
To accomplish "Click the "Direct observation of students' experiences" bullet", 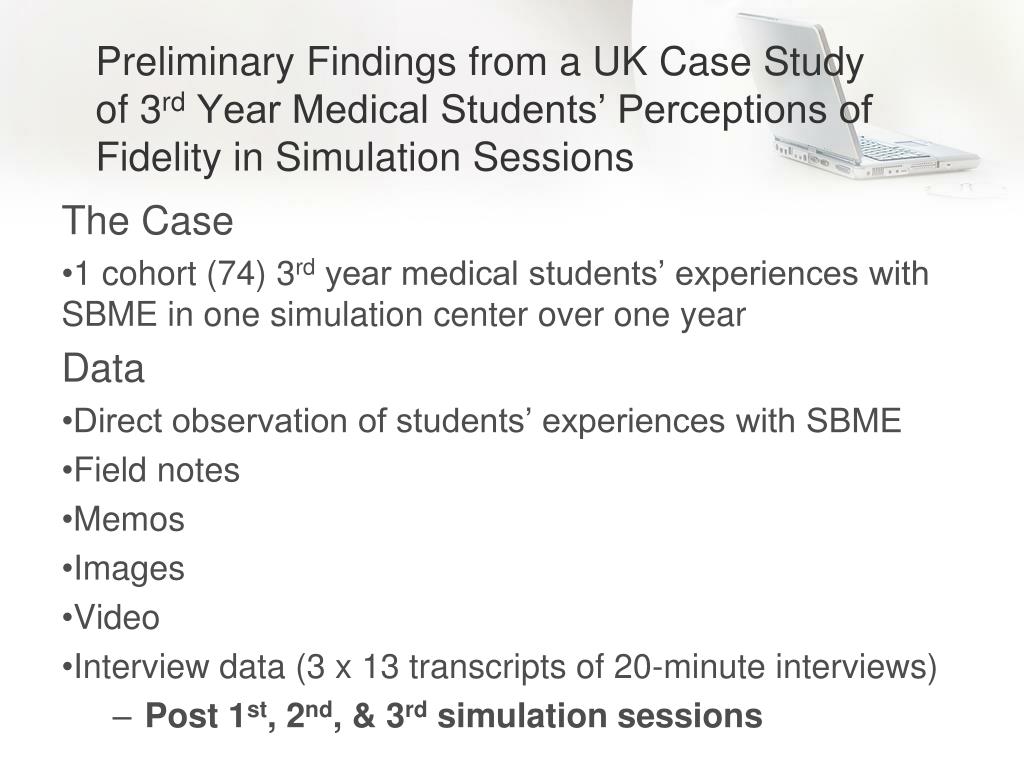I will (x=481, y=421).
